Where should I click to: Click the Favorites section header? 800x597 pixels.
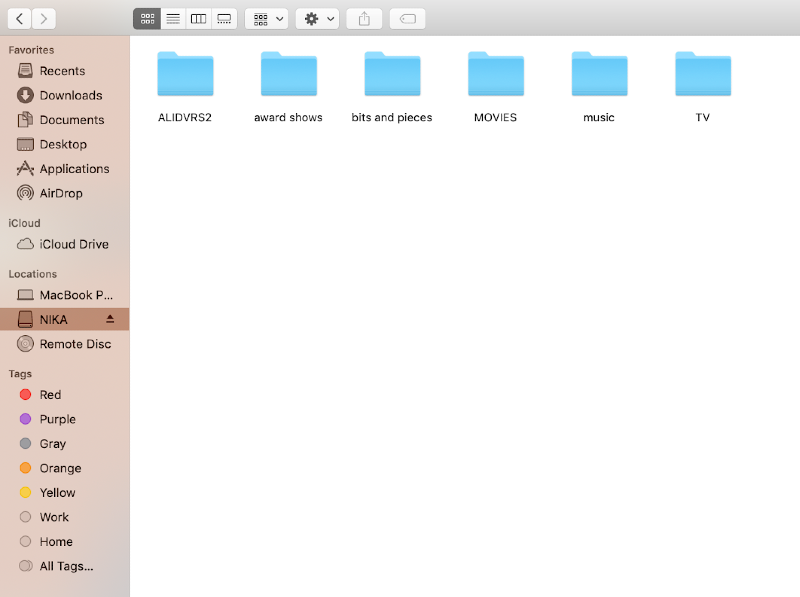click(x=31, y=50)
